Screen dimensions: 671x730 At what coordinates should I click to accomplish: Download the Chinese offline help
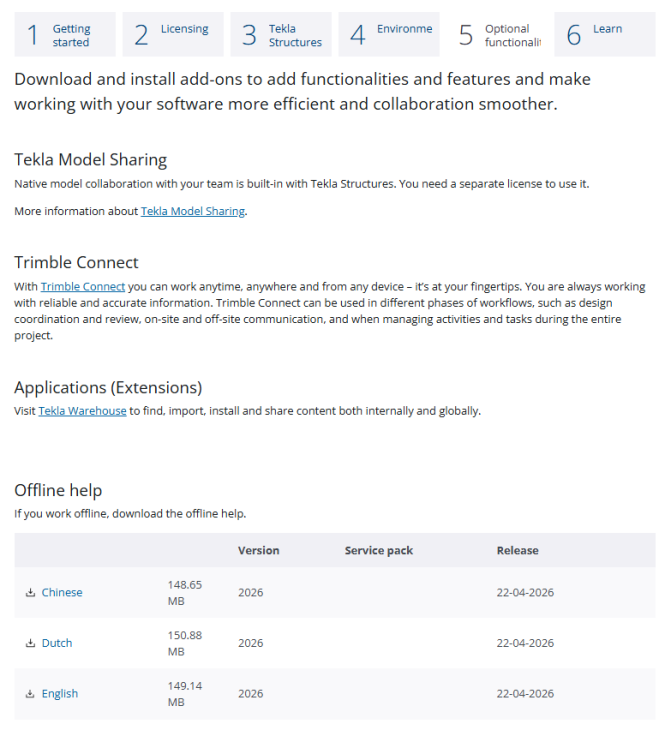(x=62, y=593)
